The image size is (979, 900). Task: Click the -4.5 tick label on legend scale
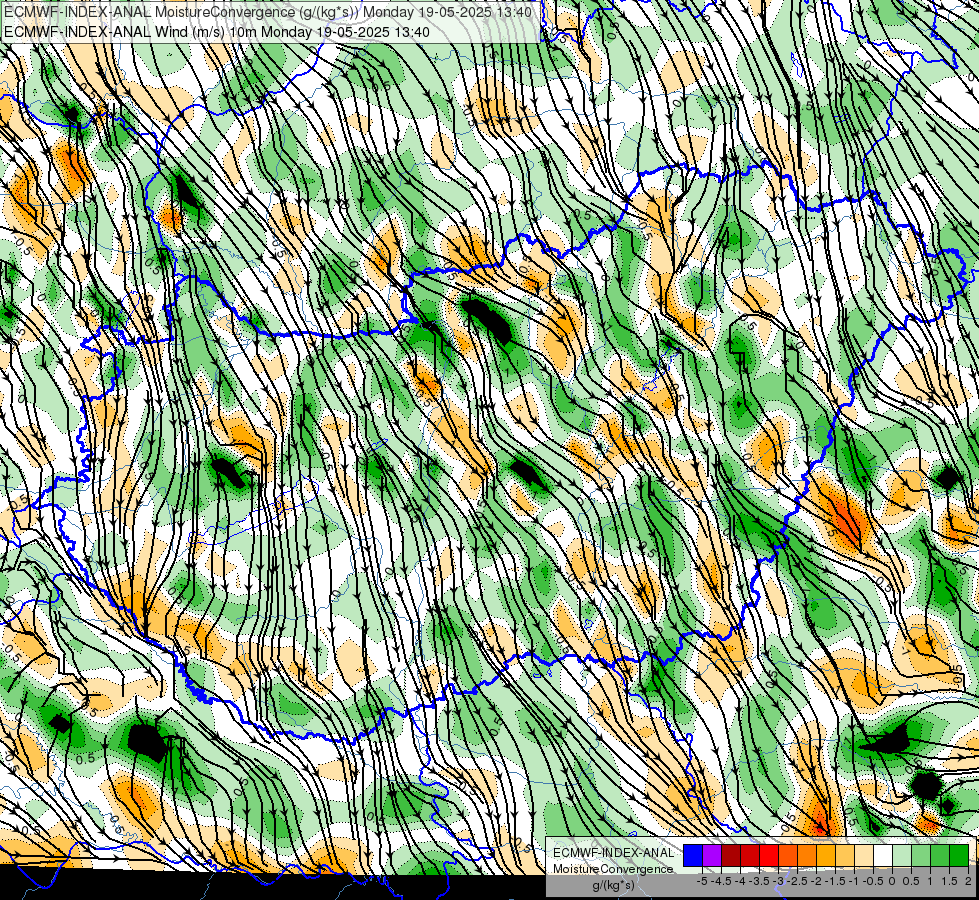(x=721, y=881)
